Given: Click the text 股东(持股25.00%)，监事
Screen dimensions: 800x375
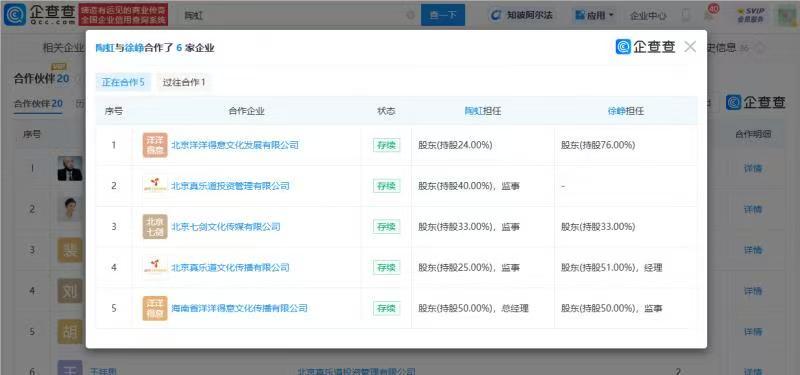Looking at the screenshot, I should (469, 267).
